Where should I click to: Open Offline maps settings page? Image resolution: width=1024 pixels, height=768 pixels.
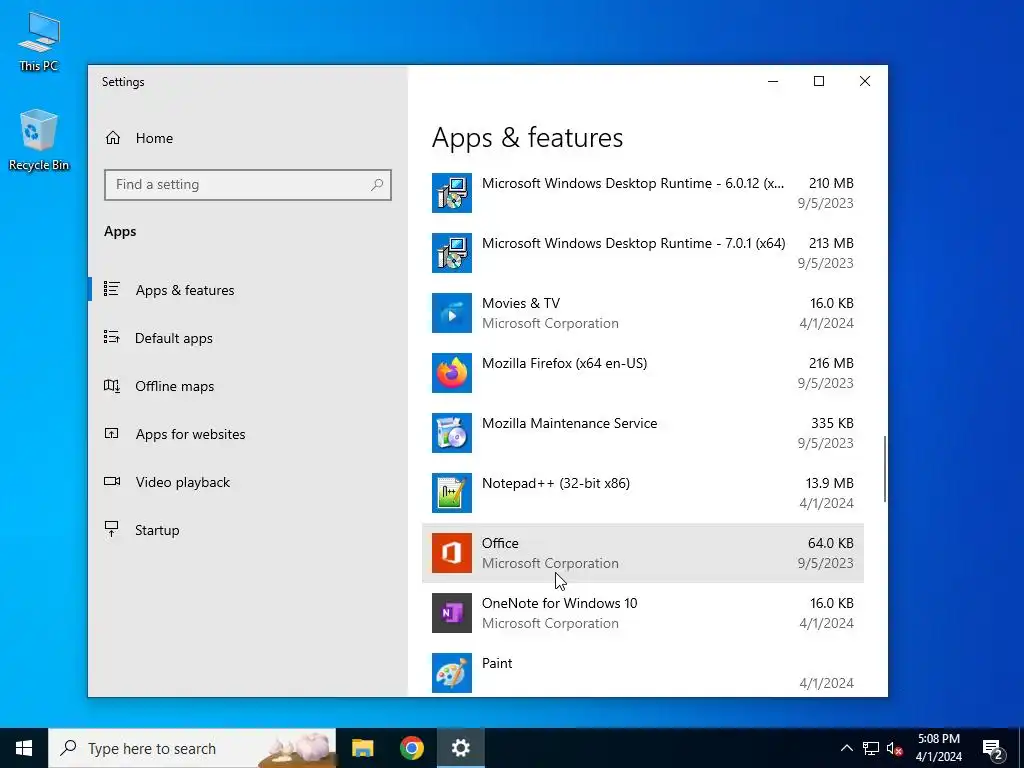click(x=174, y=386)
